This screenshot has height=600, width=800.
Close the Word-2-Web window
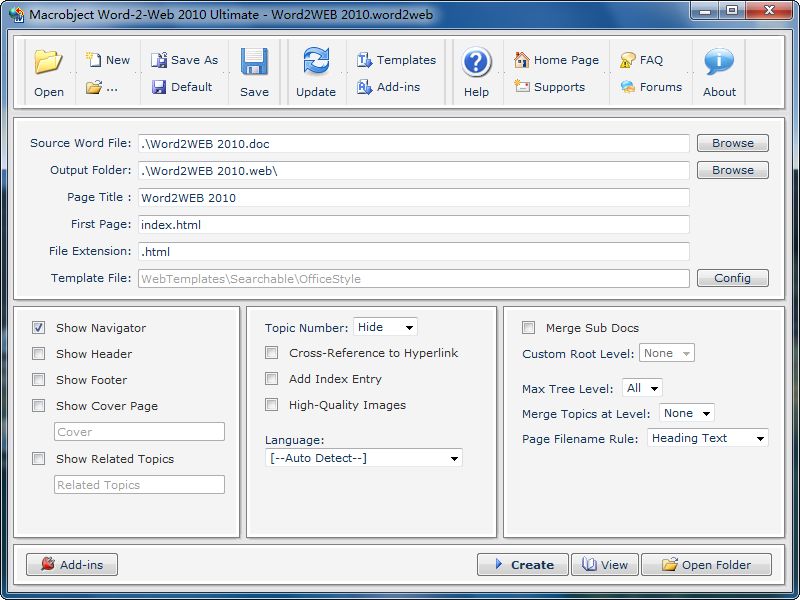pos(769,11)
